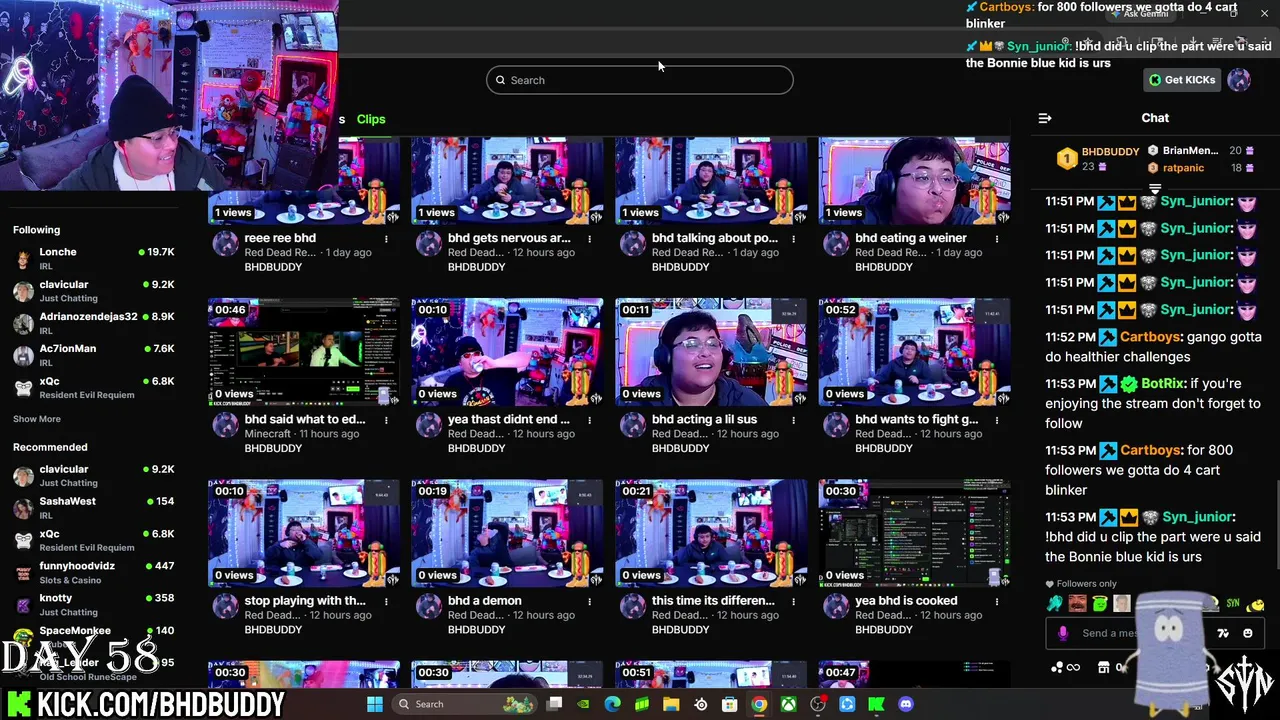Open OBS Studio from the taskbar

pos(818,704)
